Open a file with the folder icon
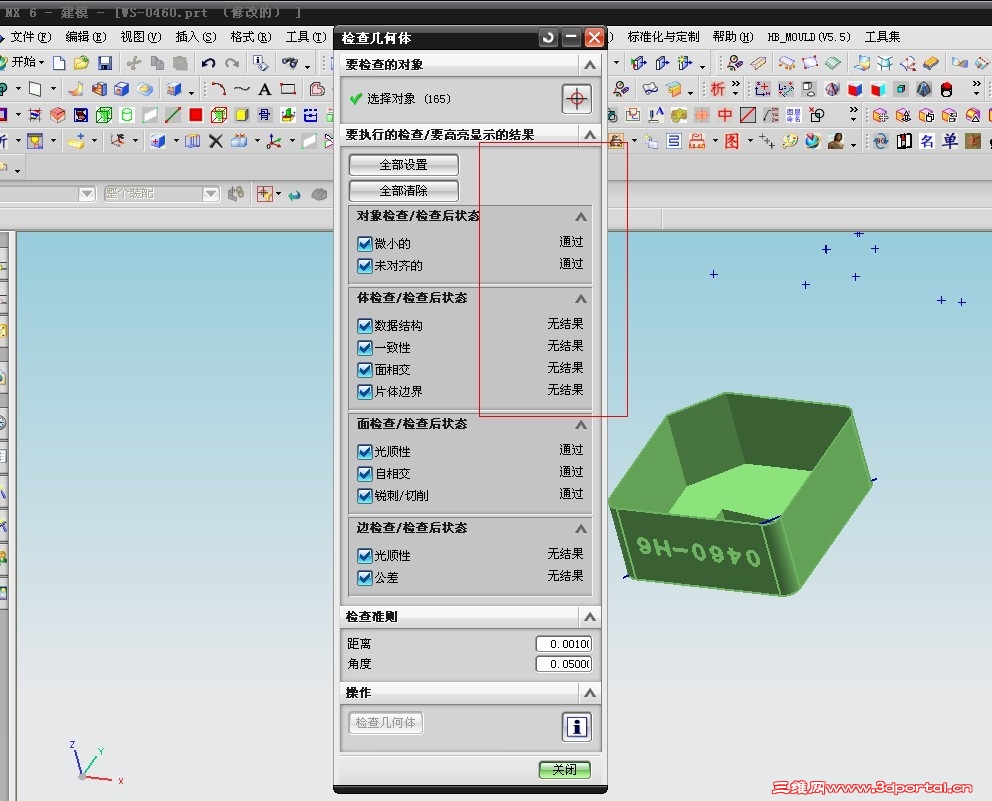Screen dimensions: 992x801 coord(81,63)
